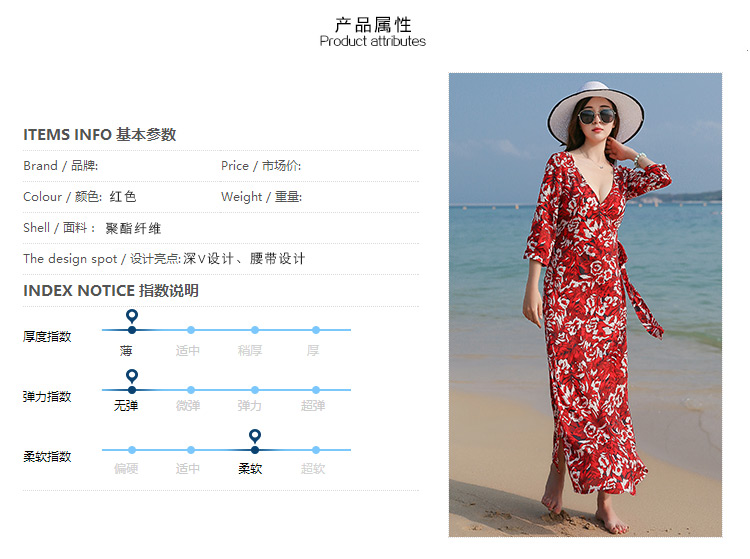
Task: Click the softness index pin marker
Action: click(255, 437)
